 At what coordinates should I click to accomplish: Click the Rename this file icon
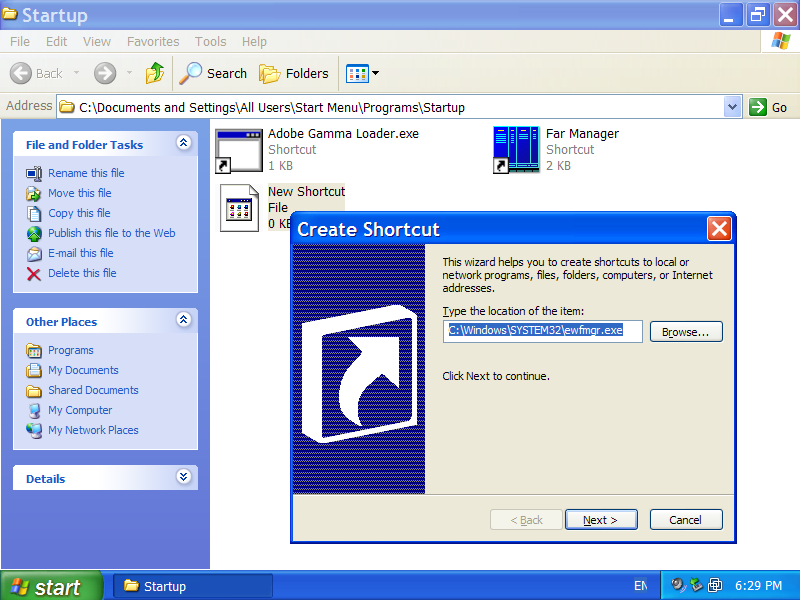[34, 173]
